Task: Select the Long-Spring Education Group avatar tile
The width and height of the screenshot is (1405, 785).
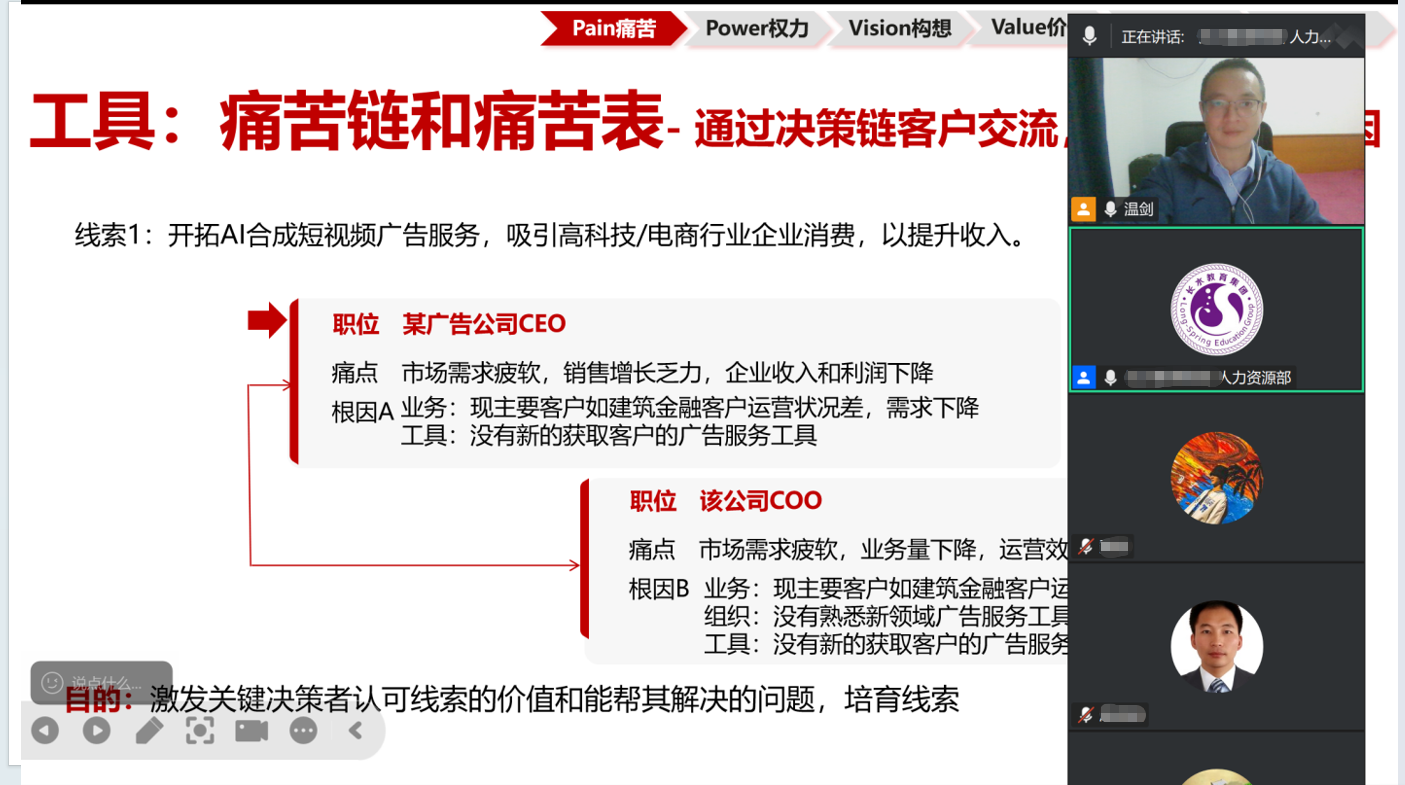Action: pos(1216,309)
